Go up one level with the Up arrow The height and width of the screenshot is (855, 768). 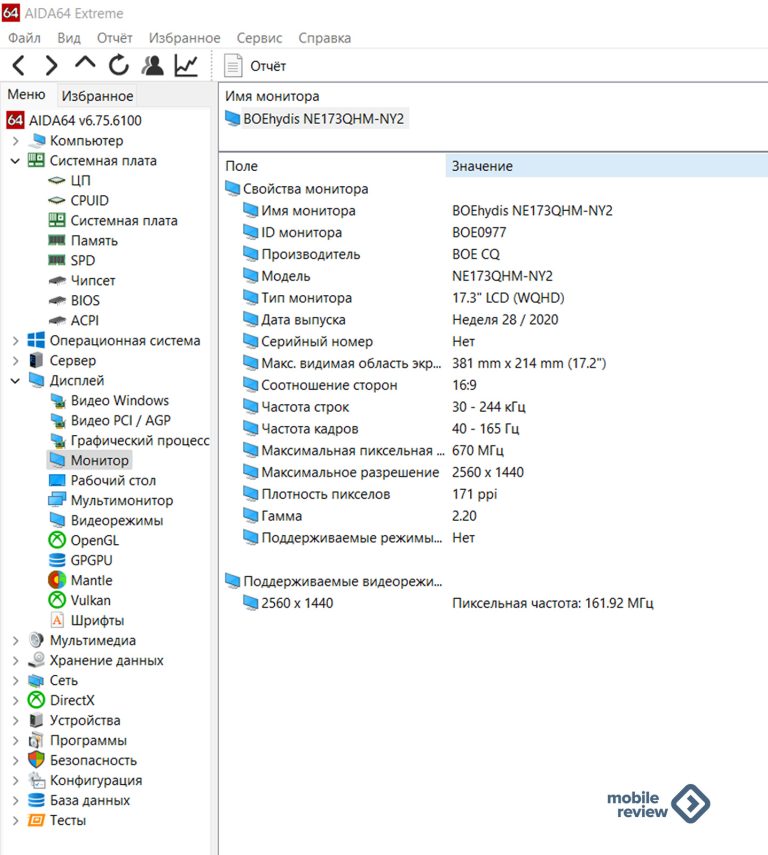click(85, 65)
